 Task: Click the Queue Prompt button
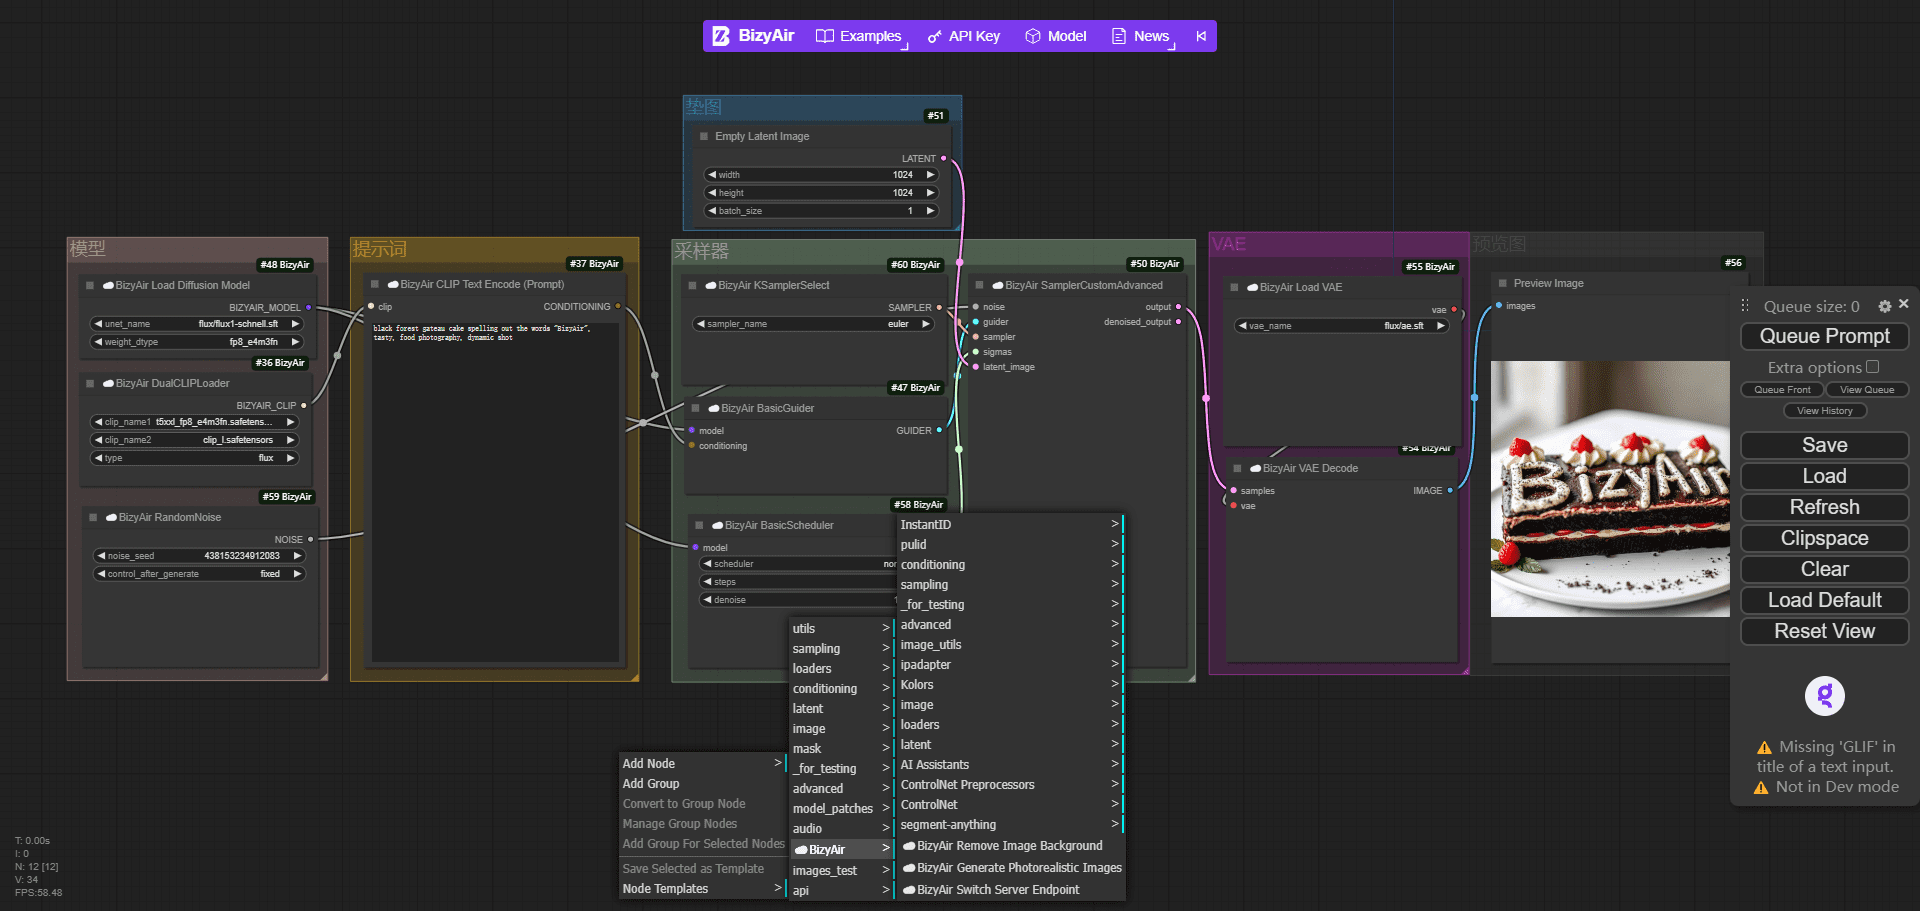coord(1824,336)
